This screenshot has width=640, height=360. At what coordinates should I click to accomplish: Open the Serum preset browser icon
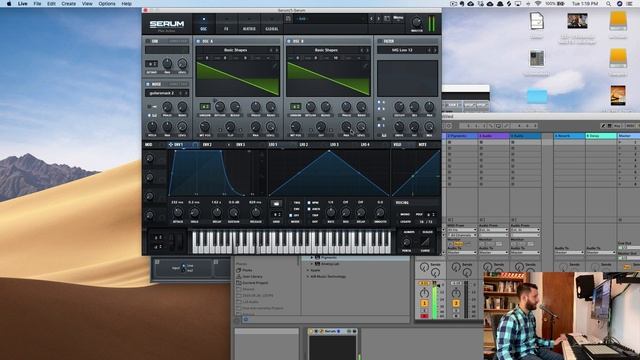[387, 18]
